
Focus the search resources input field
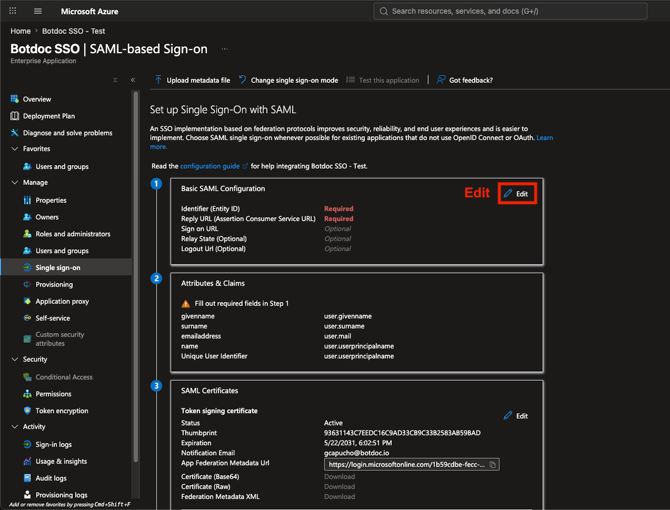(510, 11)
